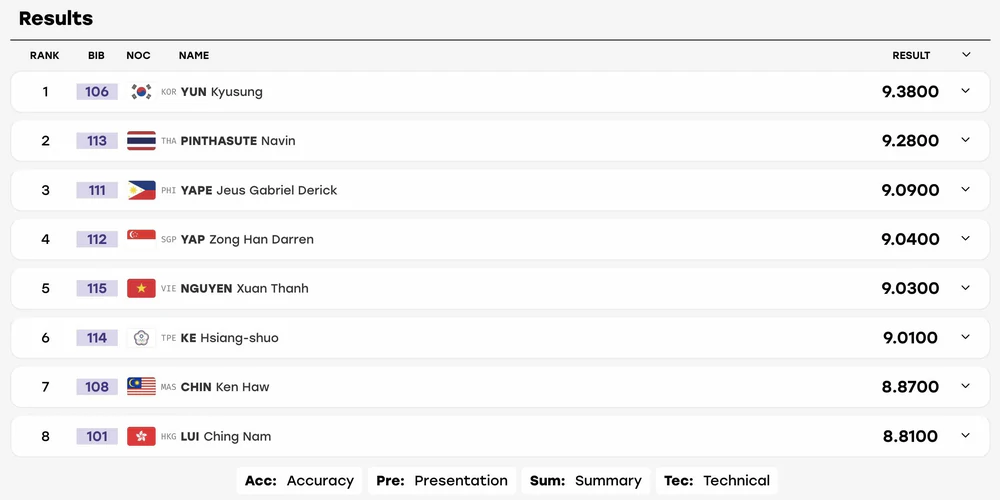Select the Acc: Accuracy legend chip
This screenshot has height=500, width=1000.
[299, 481]
